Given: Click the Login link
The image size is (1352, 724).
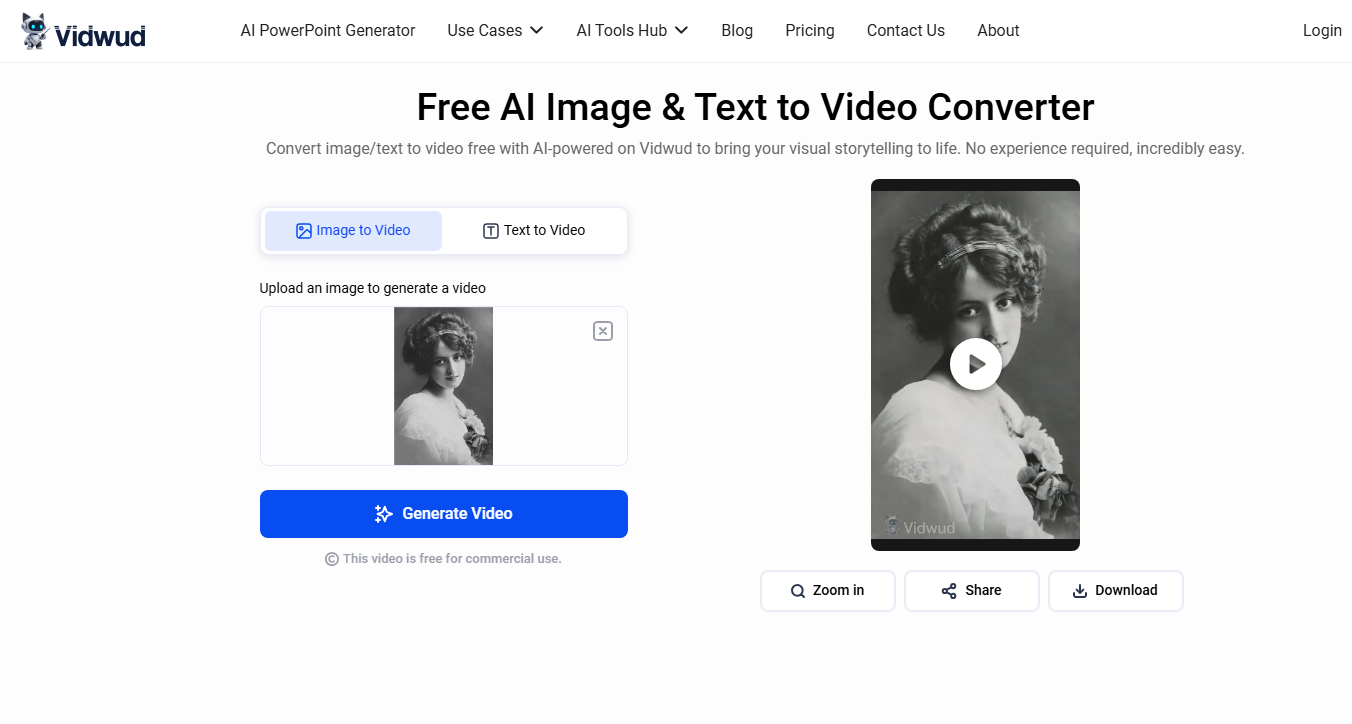Looking at the screenshot, I should pyautogui.click(x=1321, y=31).
